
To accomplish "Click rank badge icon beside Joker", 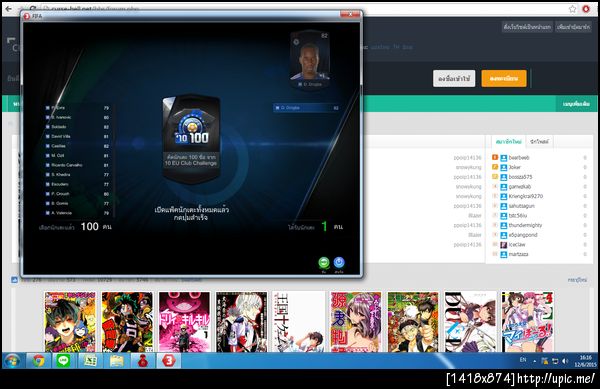I will 495,167.
